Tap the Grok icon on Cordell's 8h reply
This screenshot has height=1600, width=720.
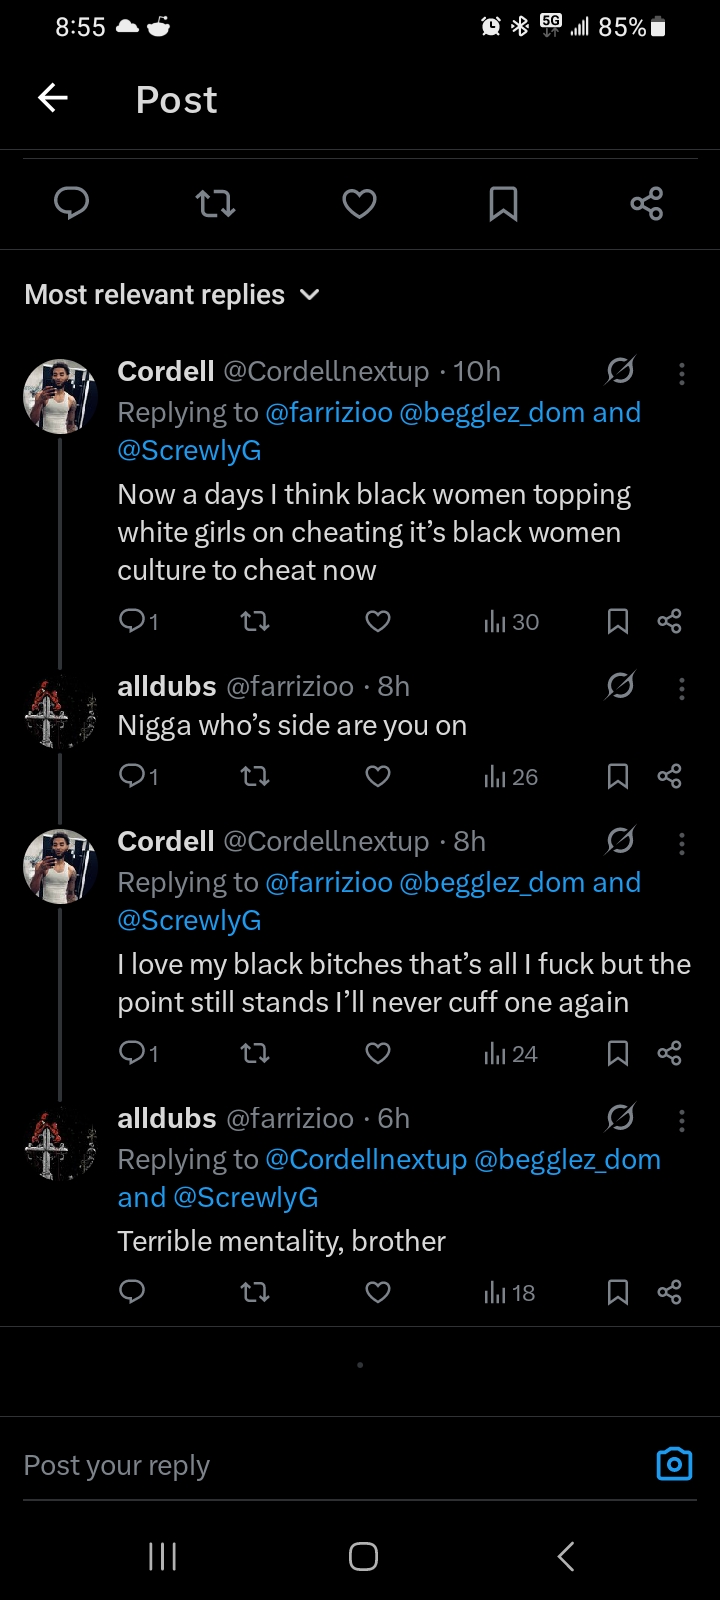click(620, 841)
